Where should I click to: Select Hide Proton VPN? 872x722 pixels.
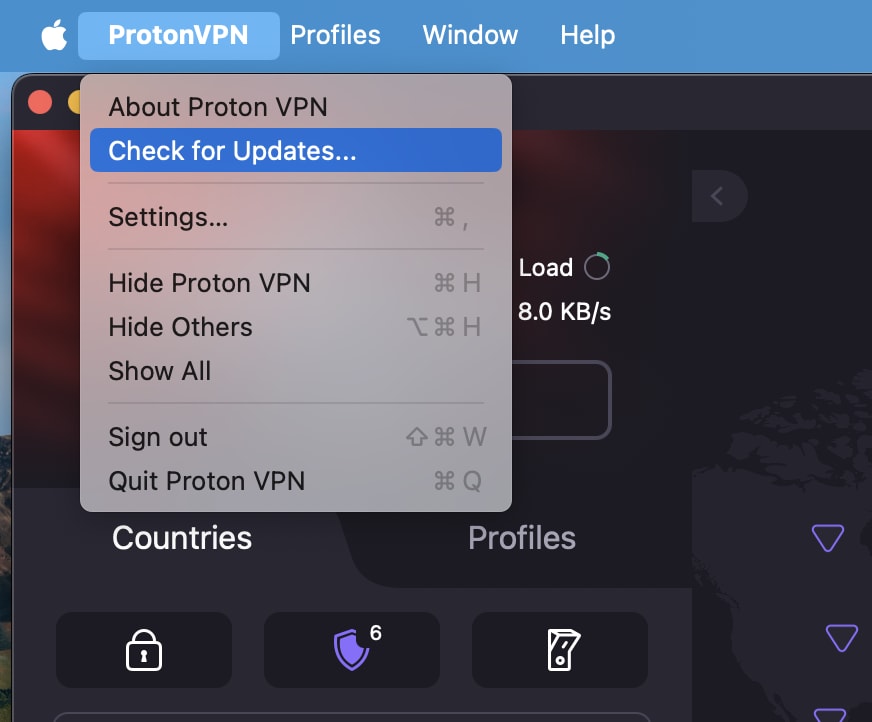tap(296, 283)
